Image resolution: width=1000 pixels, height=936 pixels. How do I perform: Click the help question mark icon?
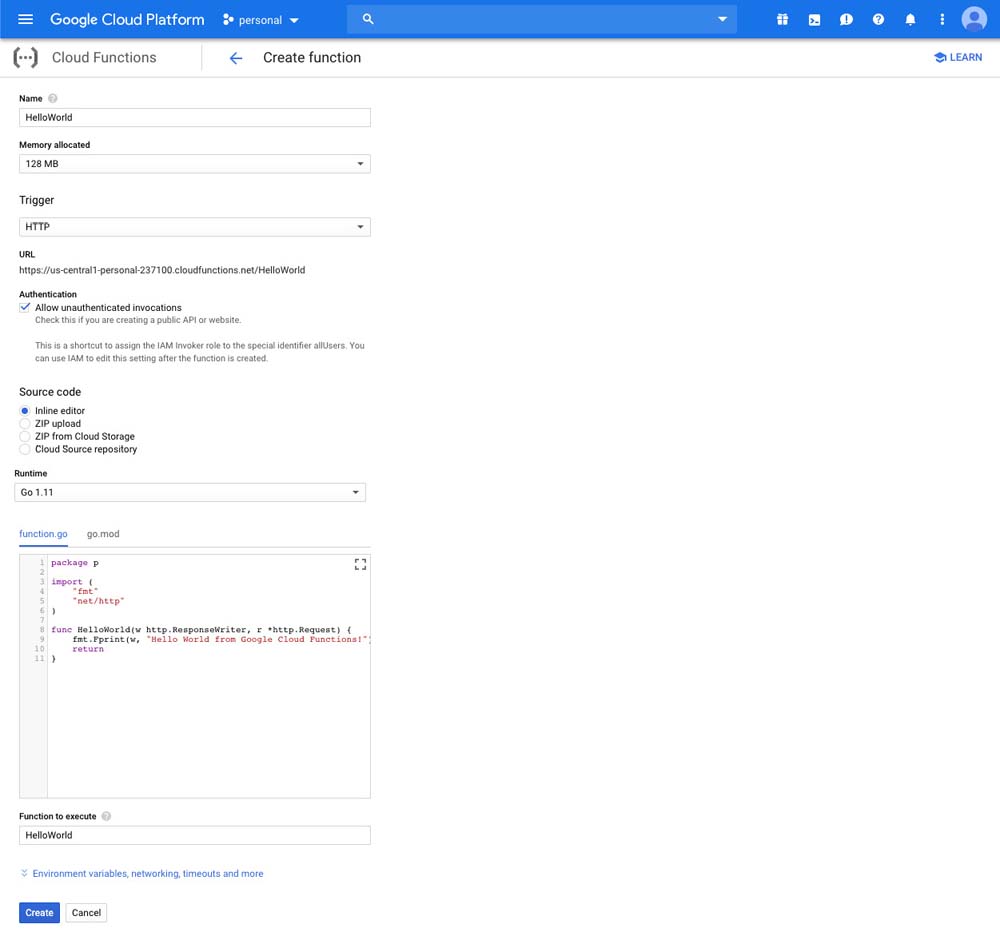[x=878, y=19]
